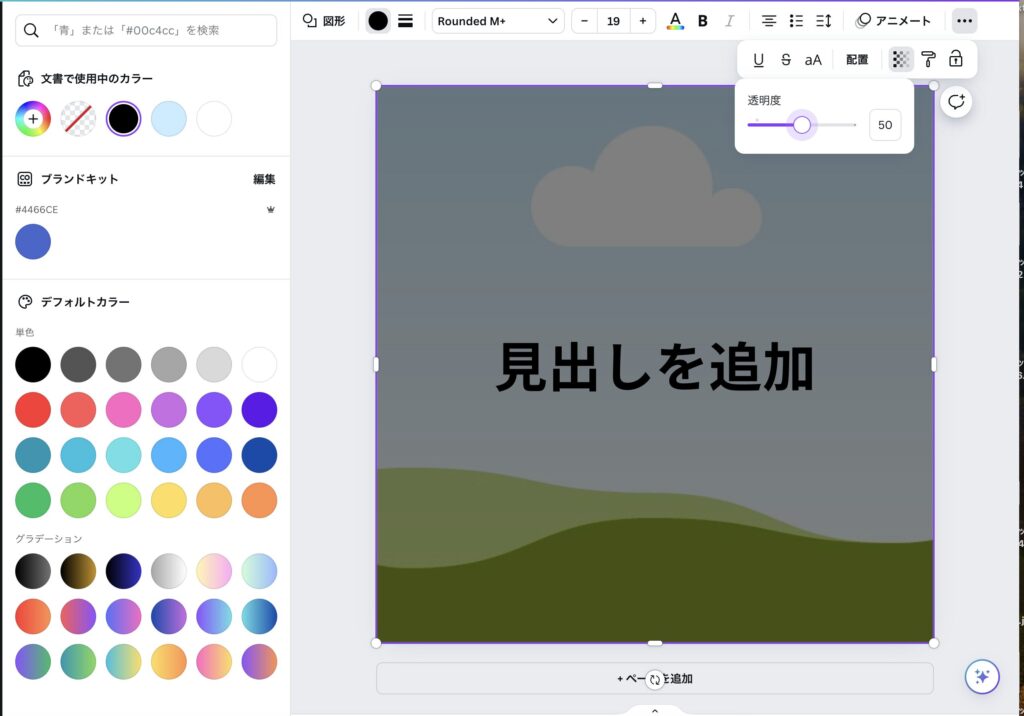Click the lock icon
The image size is (1024, 716).
click(x=955, y=60)
